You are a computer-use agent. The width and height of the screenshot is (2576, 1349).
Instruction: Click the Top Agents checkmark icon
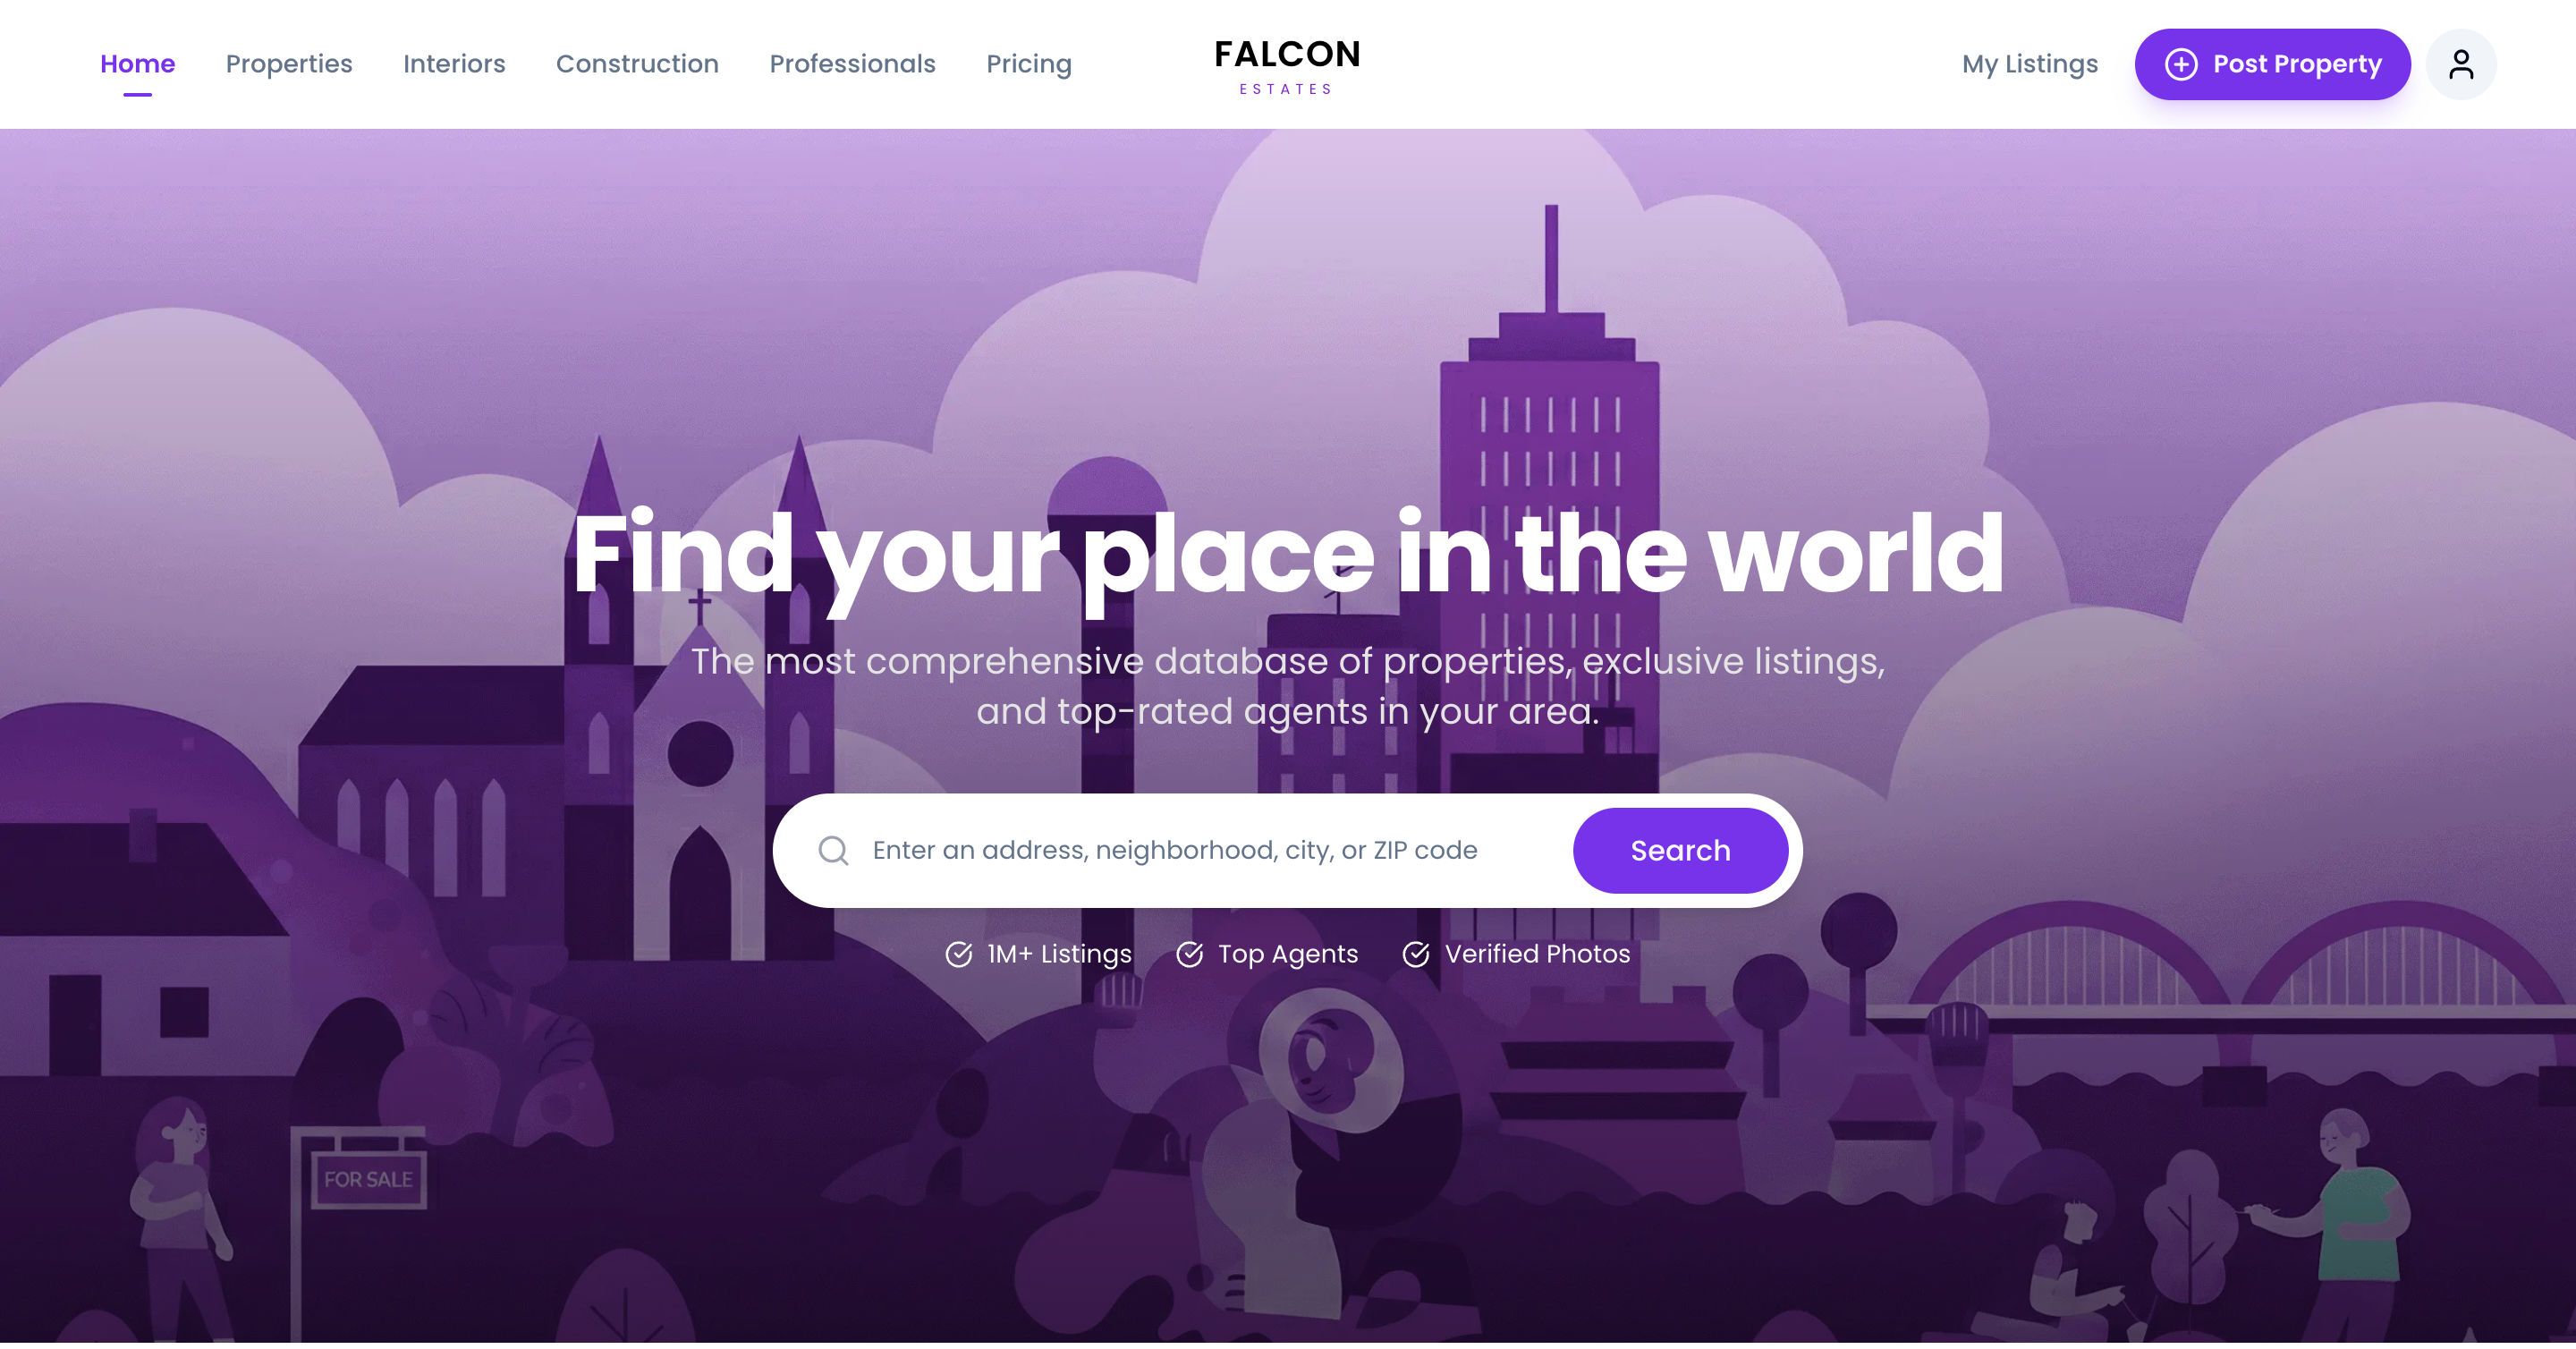click(x=1189, y=954)
